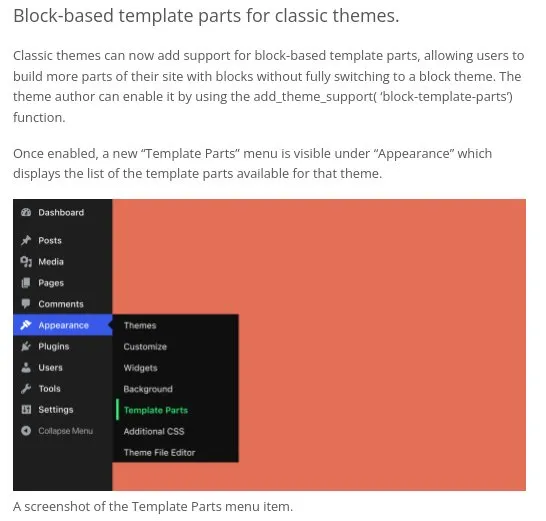Click the Users person icon
The width and height of the screenshot is (546, 521).
point(26,367)
